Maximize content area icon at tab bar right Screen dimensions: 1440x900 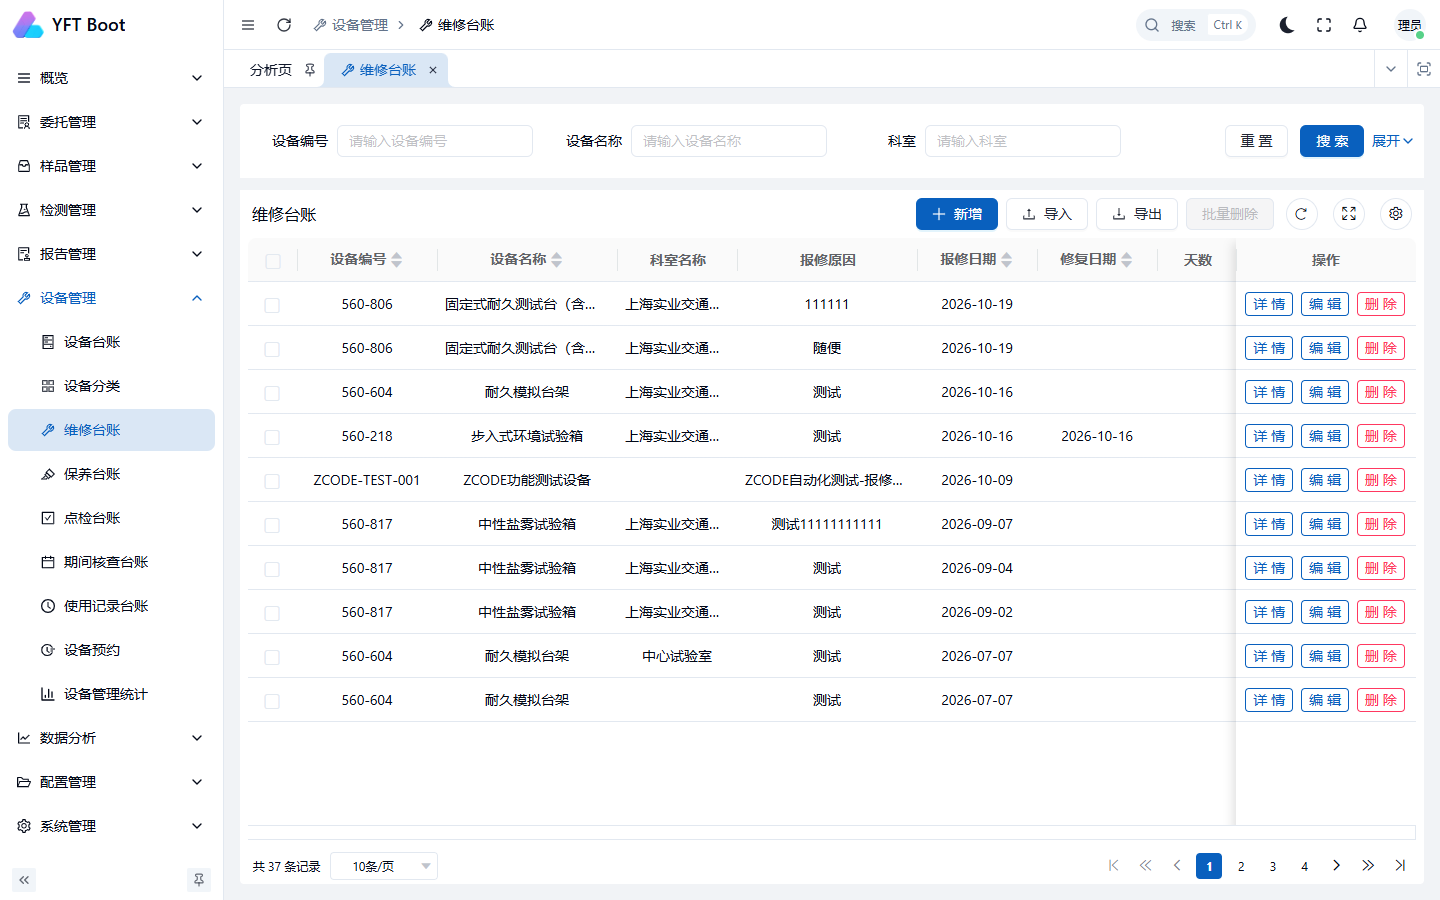(1424, 69)
